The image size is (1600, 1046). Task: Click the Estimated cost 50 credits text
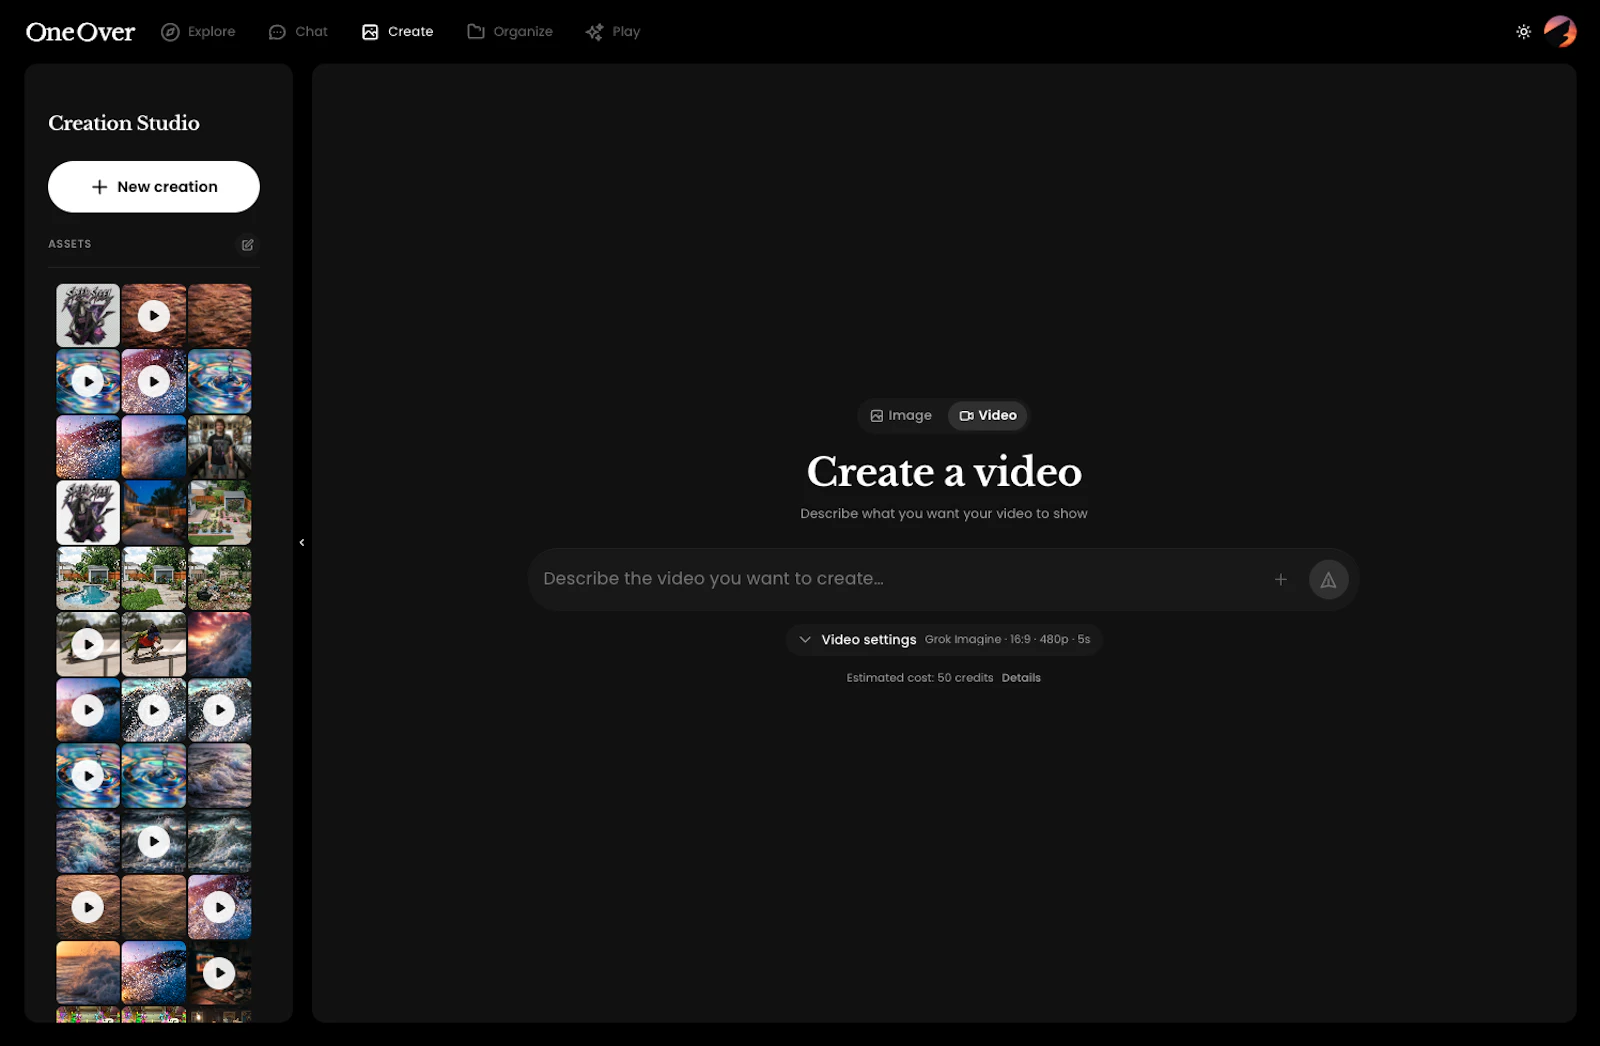tap(920, 678)
